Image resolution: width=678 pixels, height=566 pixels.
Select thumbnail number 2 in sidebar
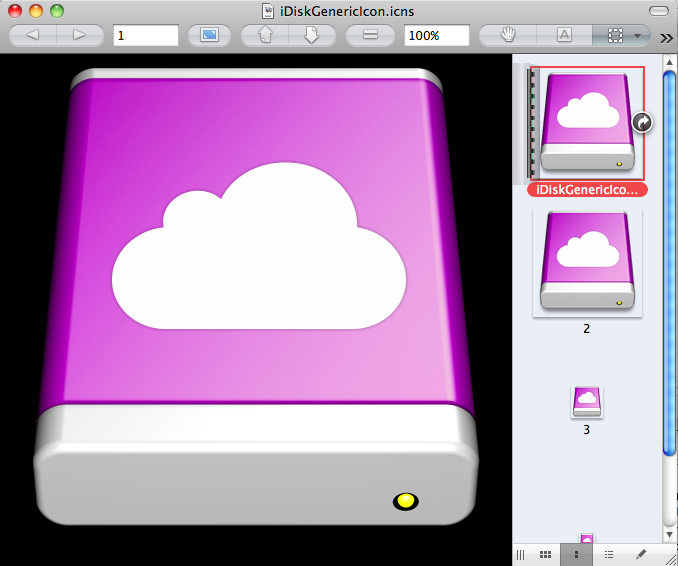click(587, 263)
